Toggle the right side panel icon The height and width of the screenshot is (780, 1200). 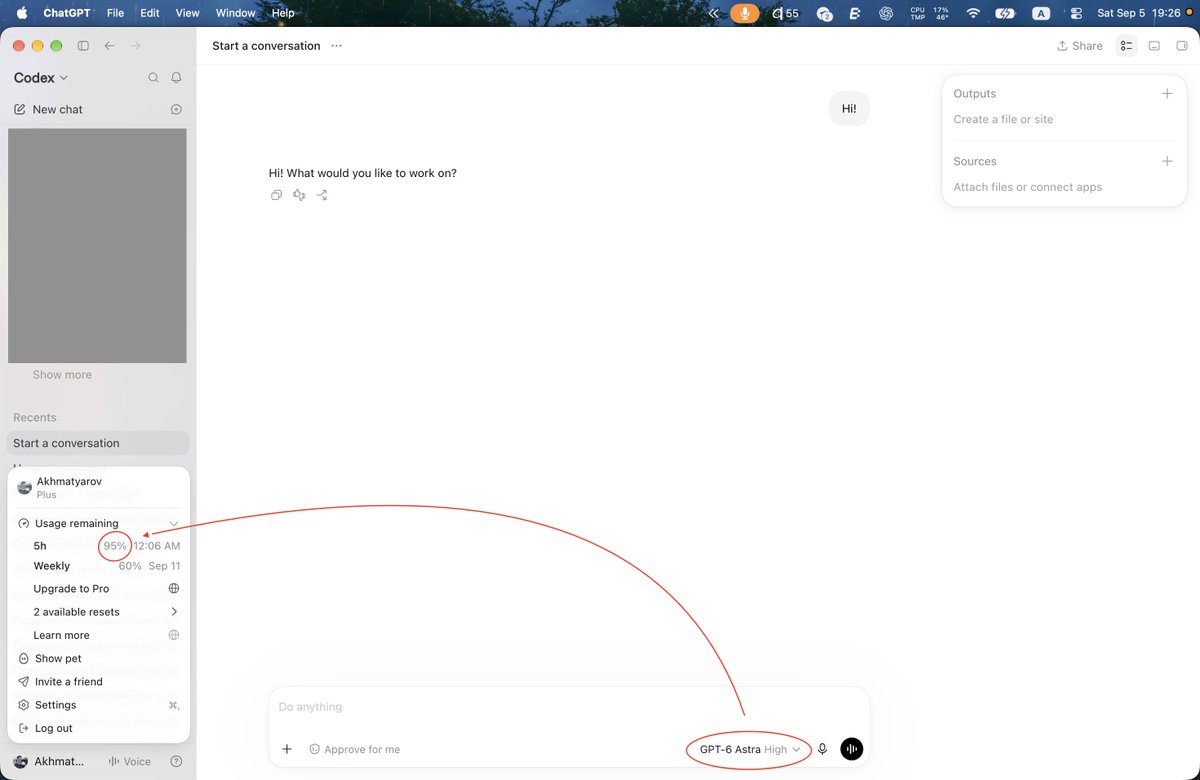[x=1182, y=46]
